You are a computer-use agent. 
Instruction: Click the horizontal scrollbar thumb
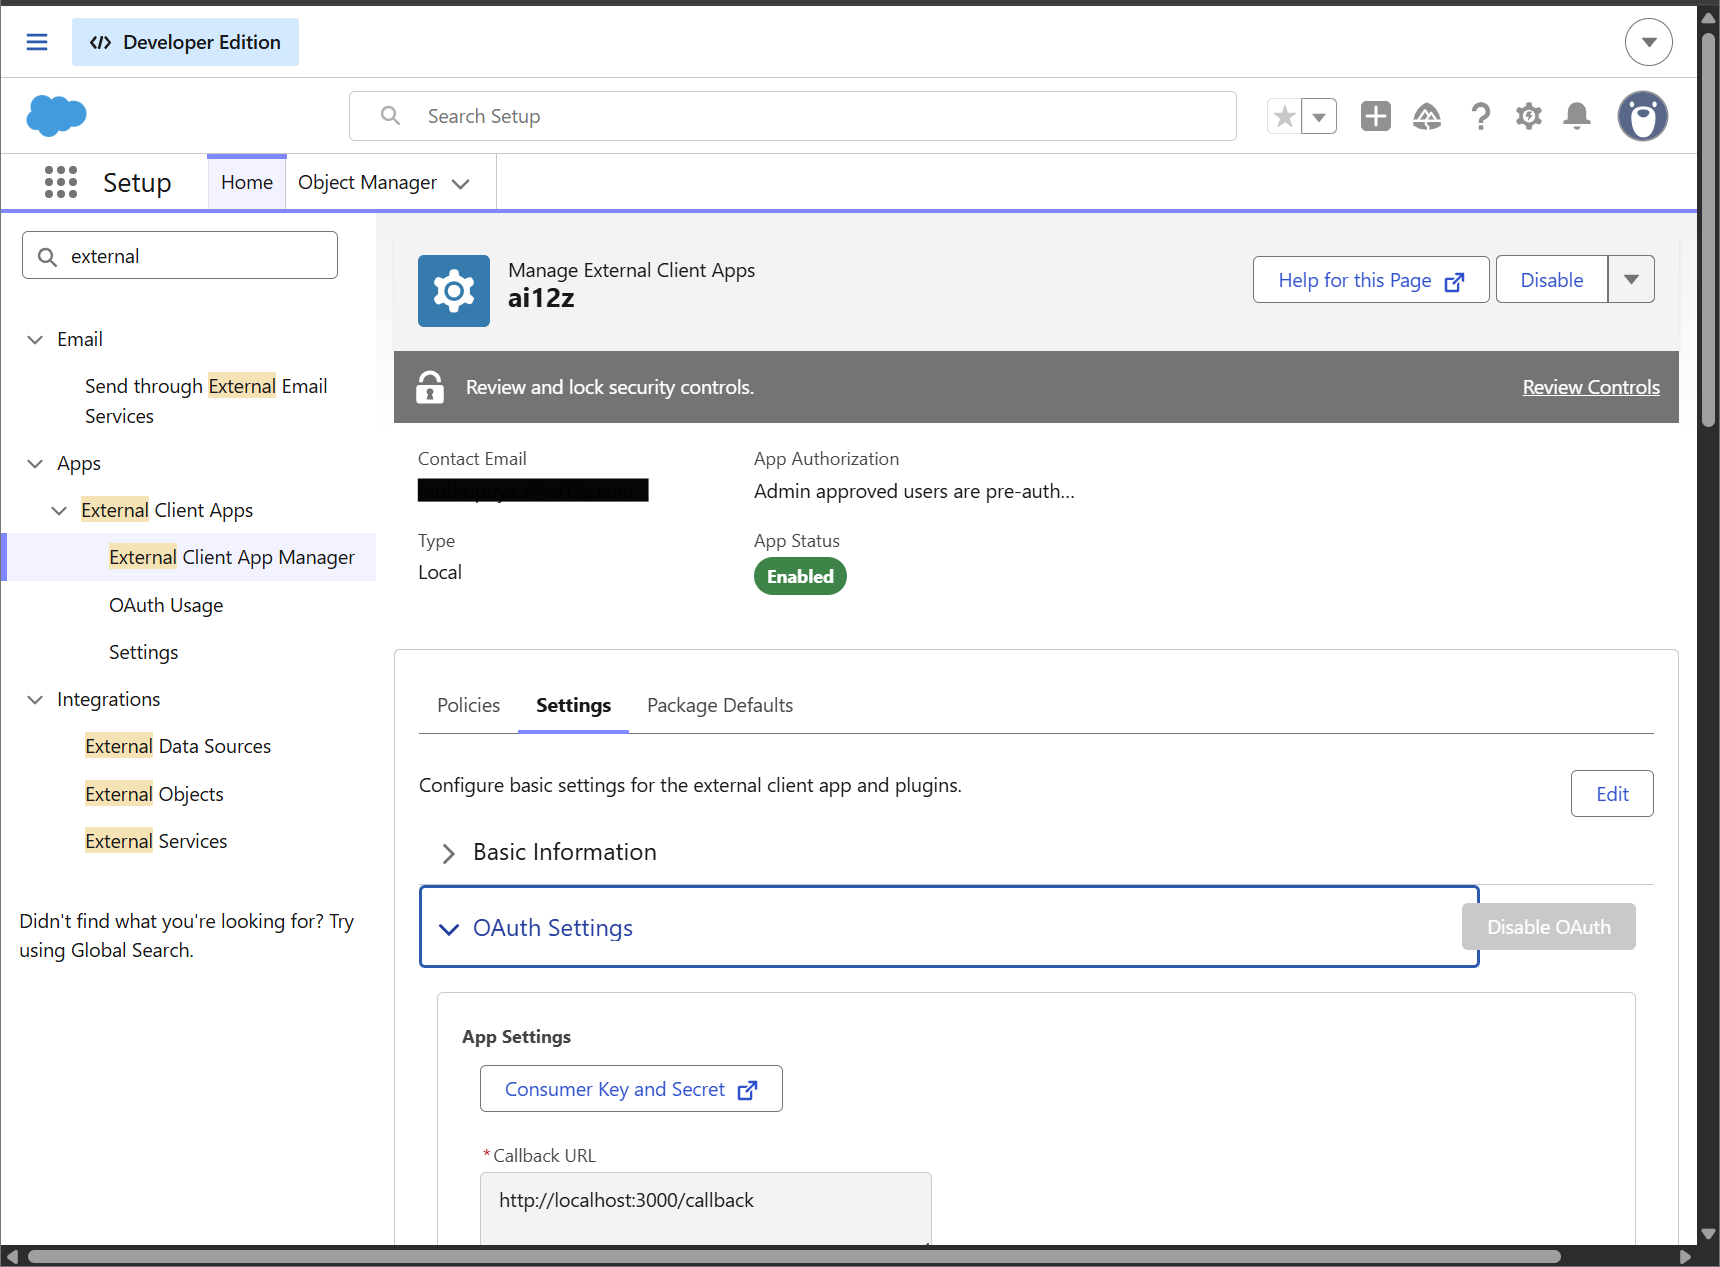794,1257
